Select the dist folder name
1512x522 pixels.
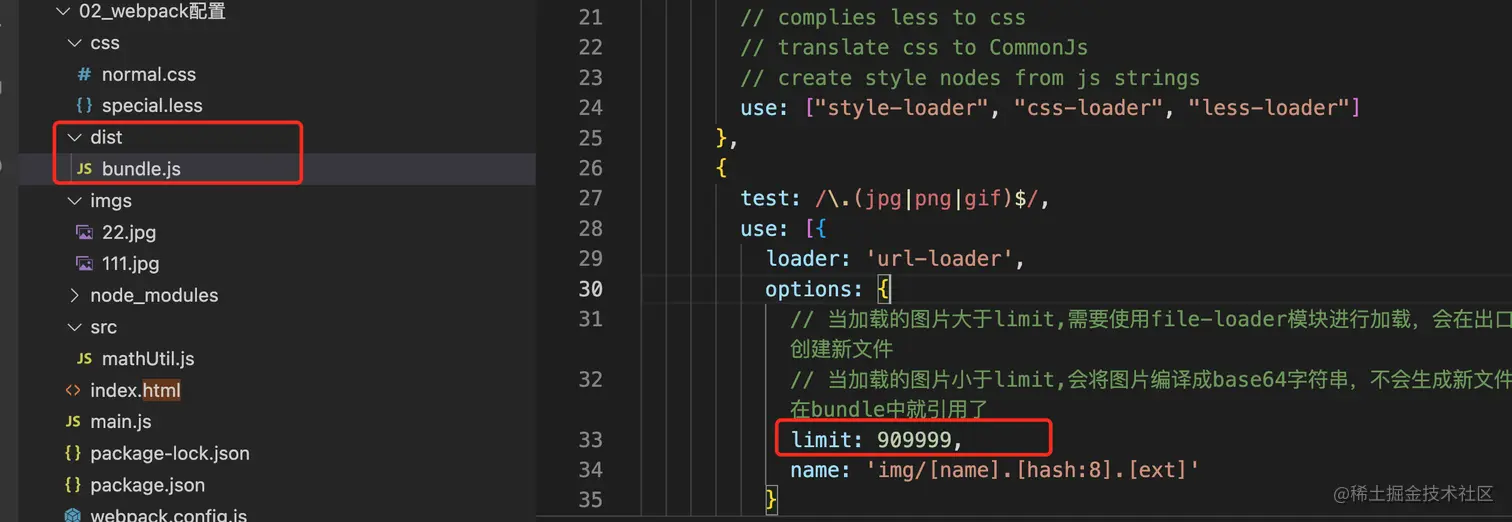[x=107, y=137]
